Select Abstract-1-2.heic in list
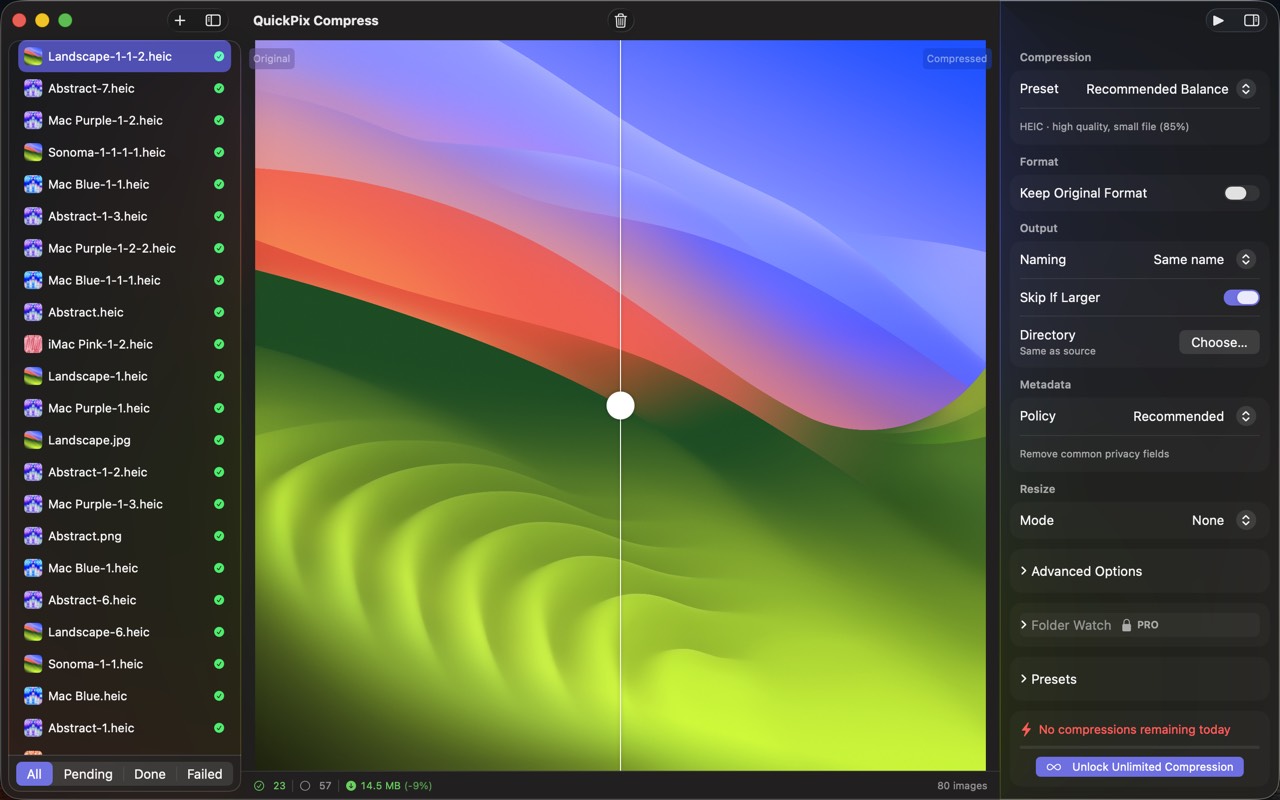1280x800 pixels. coord(125,472)
